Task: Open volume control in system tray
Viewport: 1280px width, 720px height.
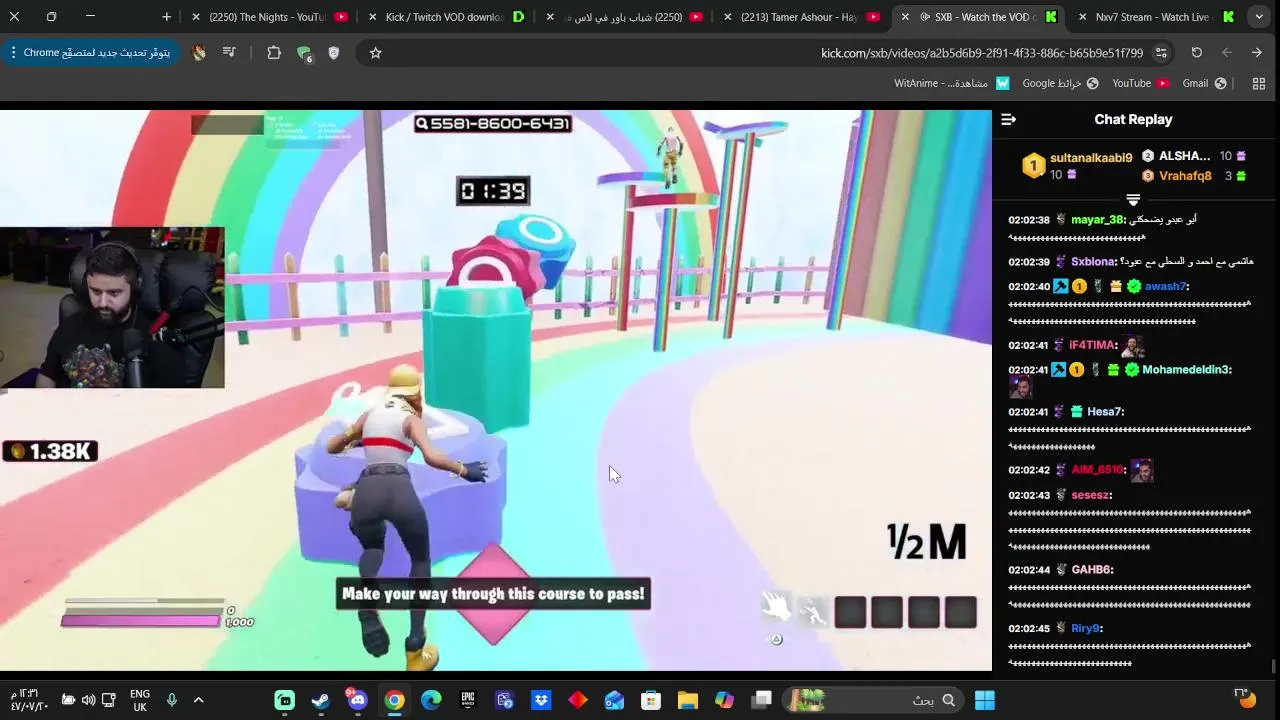Action: coord(88,700)
